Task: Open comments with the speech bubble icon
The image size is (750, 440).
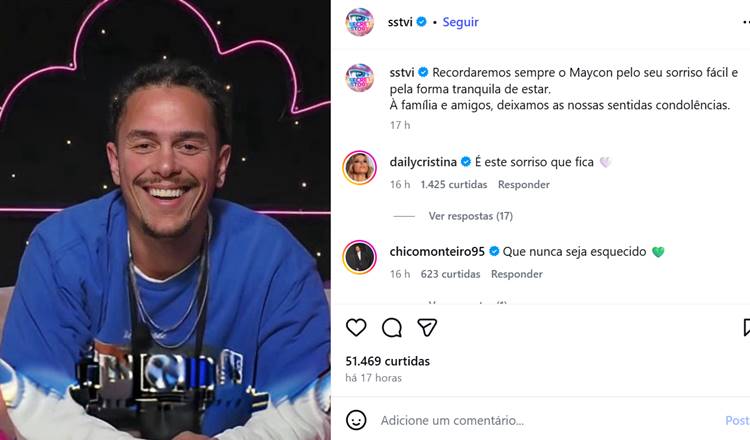Action: (x=392, y=328)
